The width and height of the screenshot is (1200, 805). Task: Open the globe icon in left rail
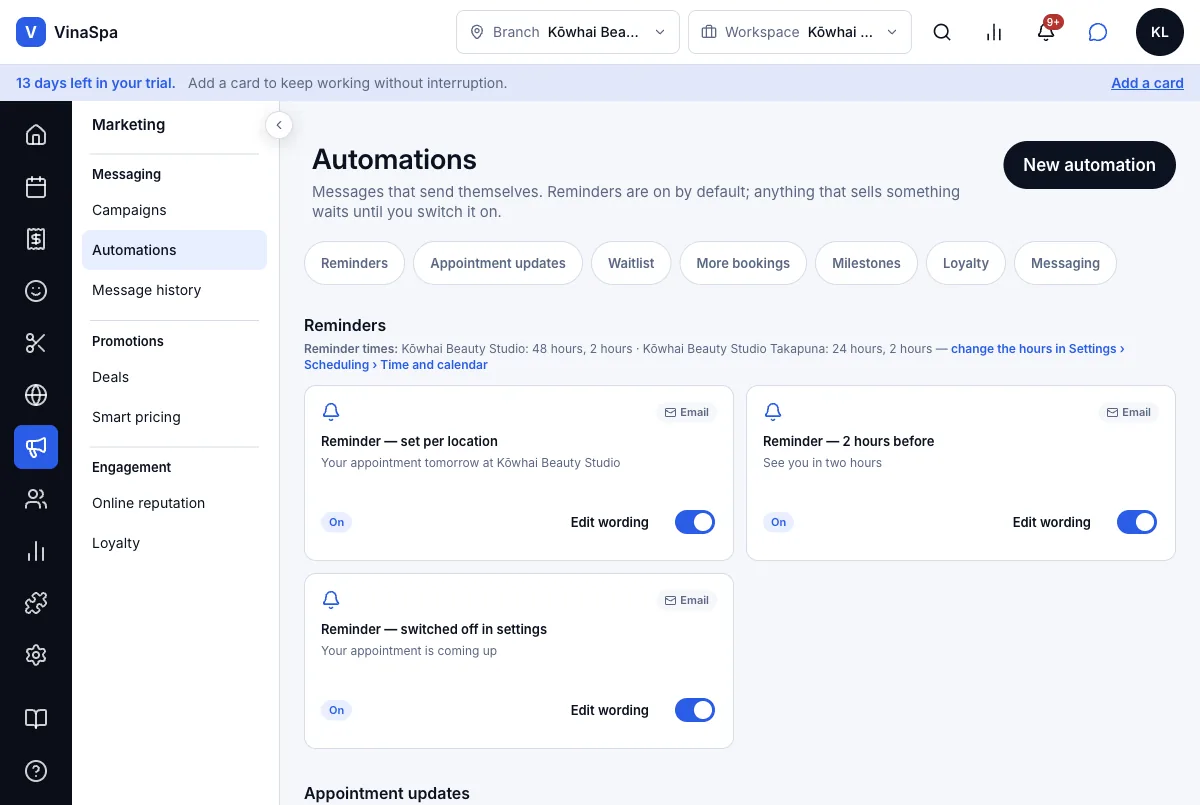36,395
